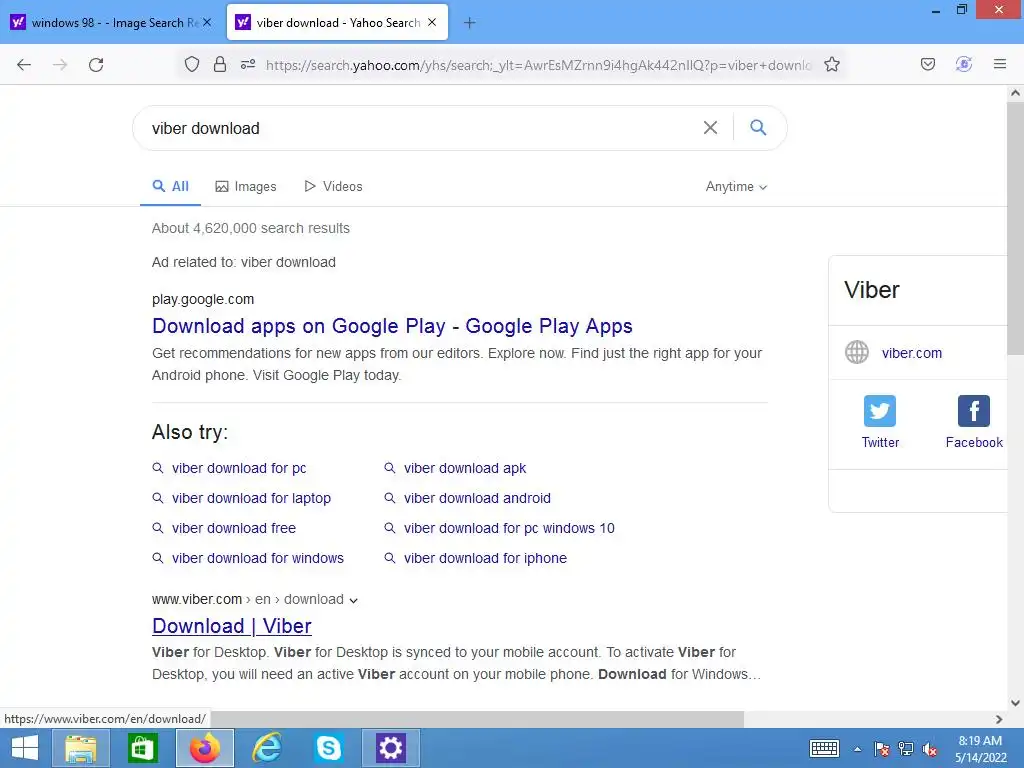Select the All results tab
1024x768 pixels.
point(170,187)
